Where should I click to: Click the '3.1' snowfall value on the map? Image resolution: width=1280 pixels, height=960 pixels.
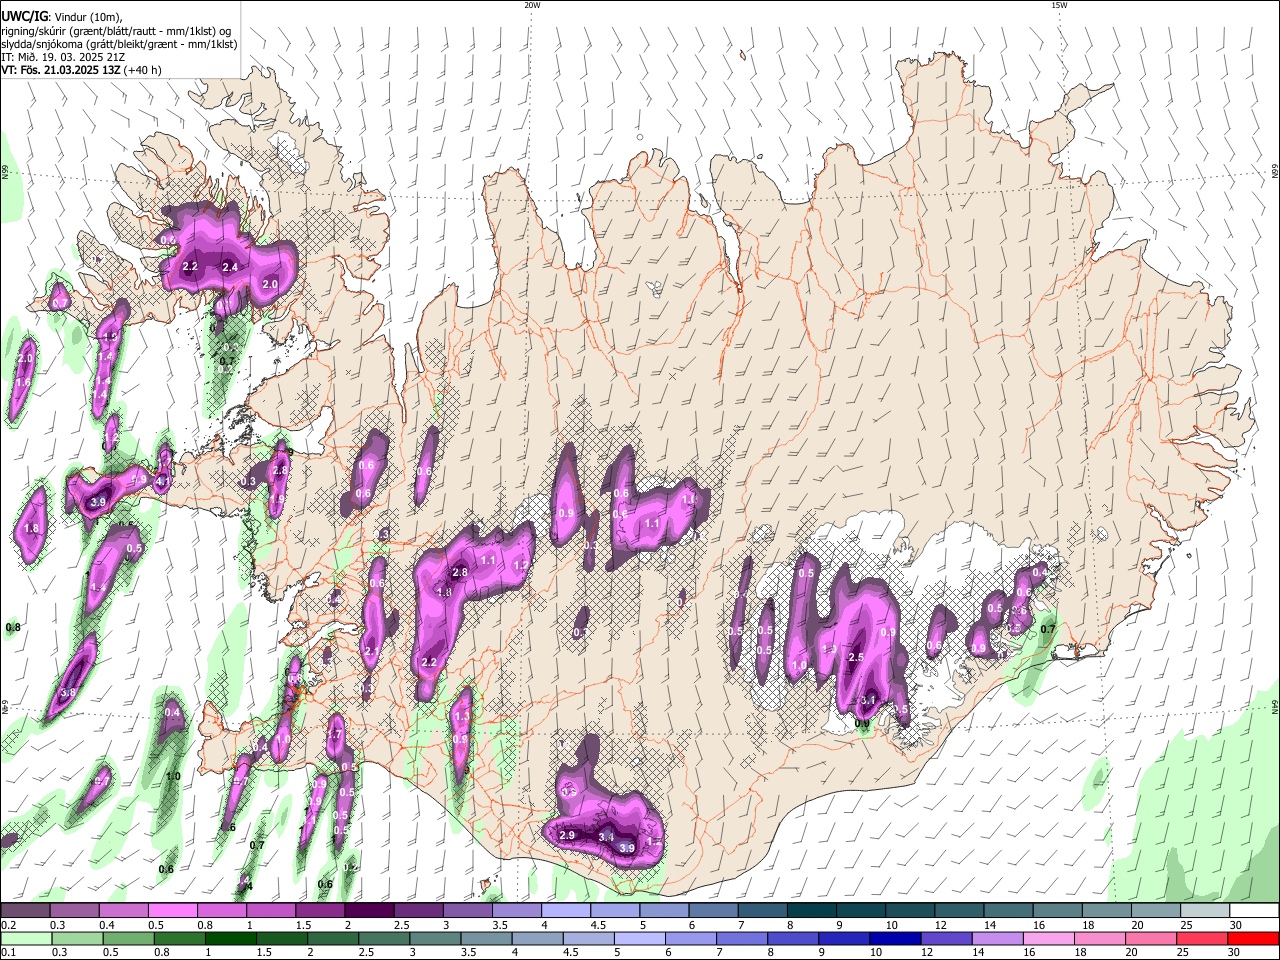tap(869, 700)
